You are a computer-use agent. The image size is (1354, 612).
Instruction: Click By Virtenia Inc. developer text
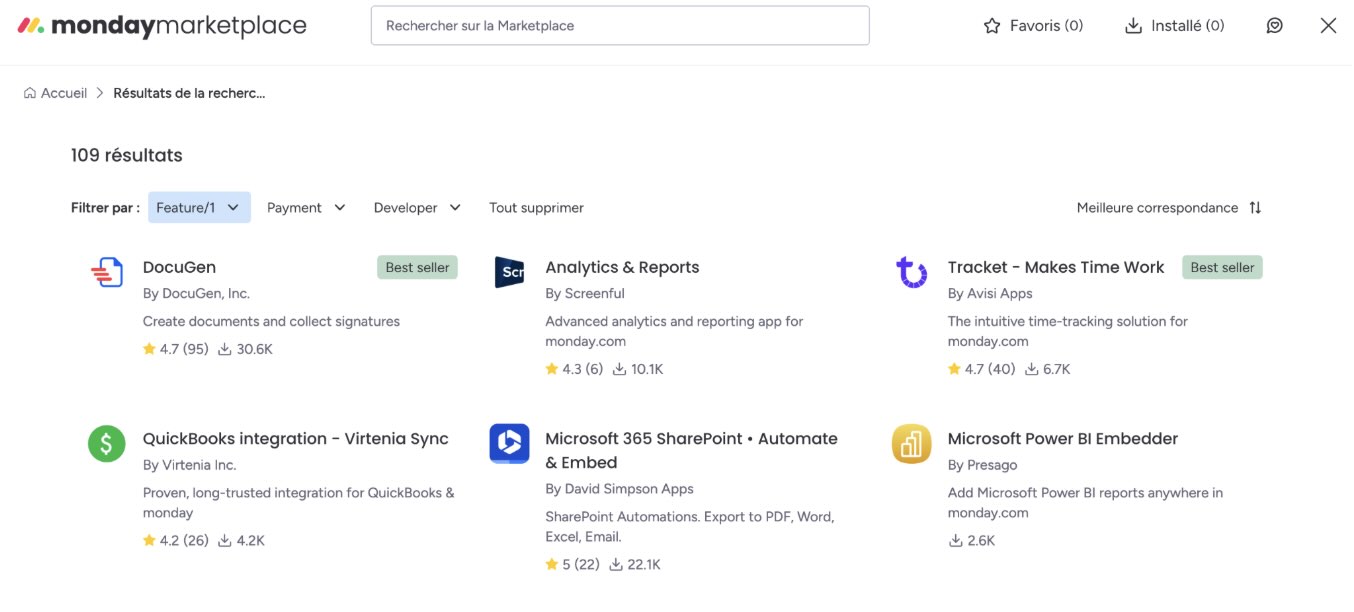pos(191,465)
